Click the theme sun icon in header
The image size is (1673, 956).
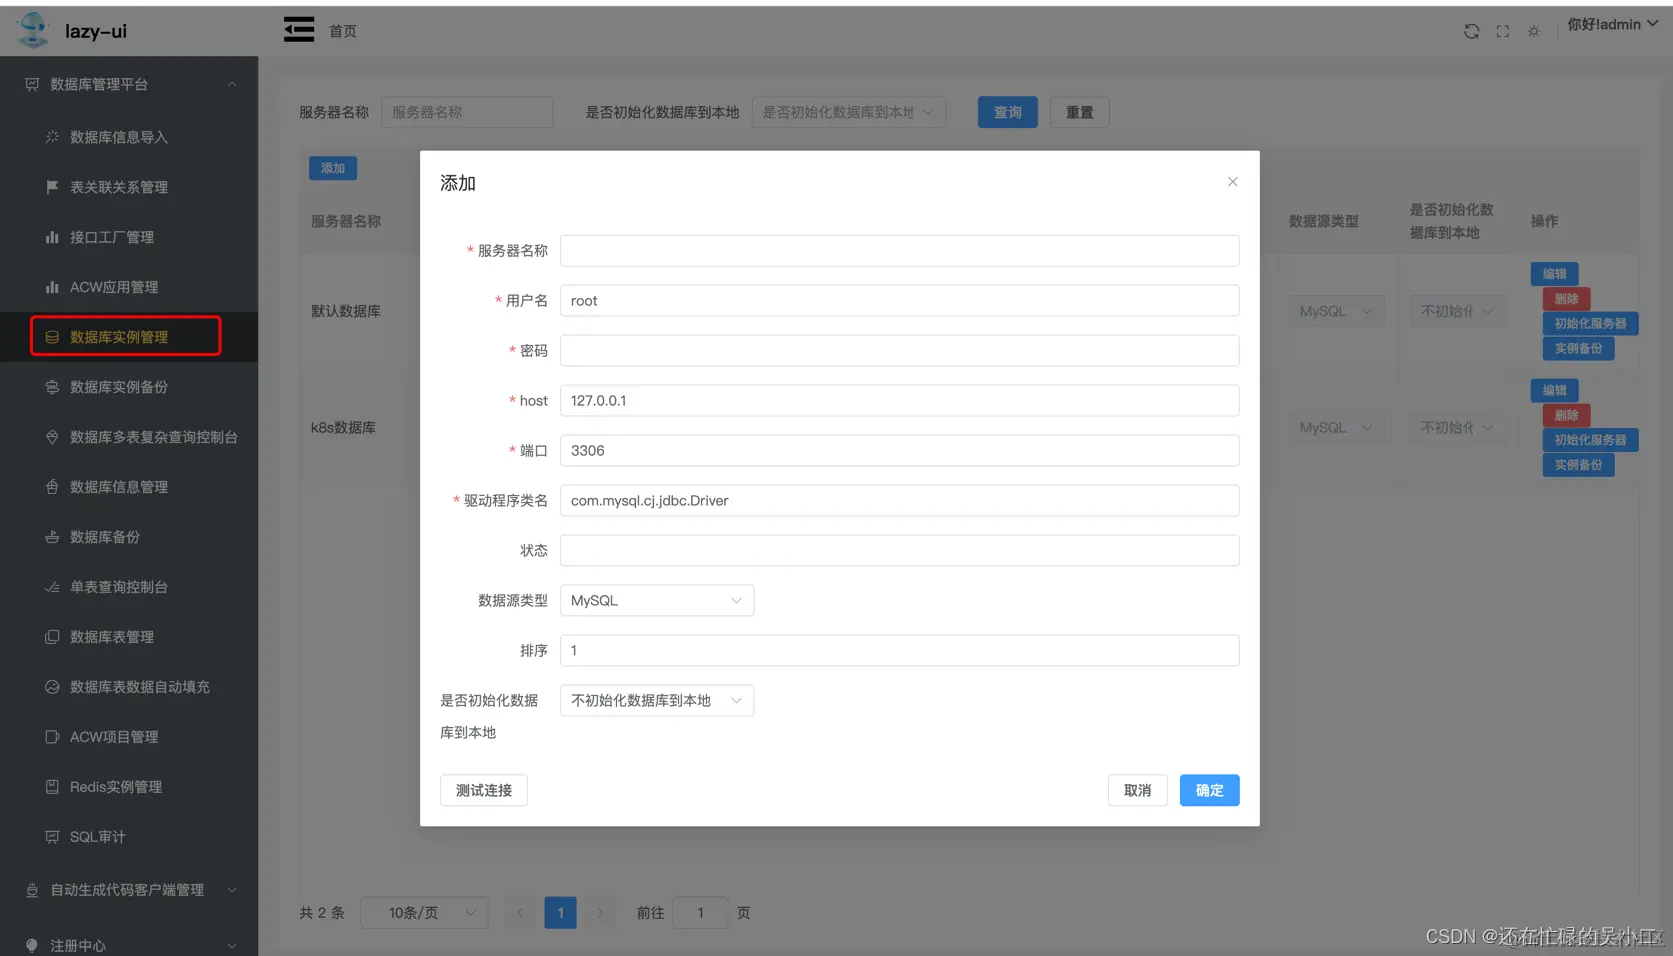coord(1533,31)
